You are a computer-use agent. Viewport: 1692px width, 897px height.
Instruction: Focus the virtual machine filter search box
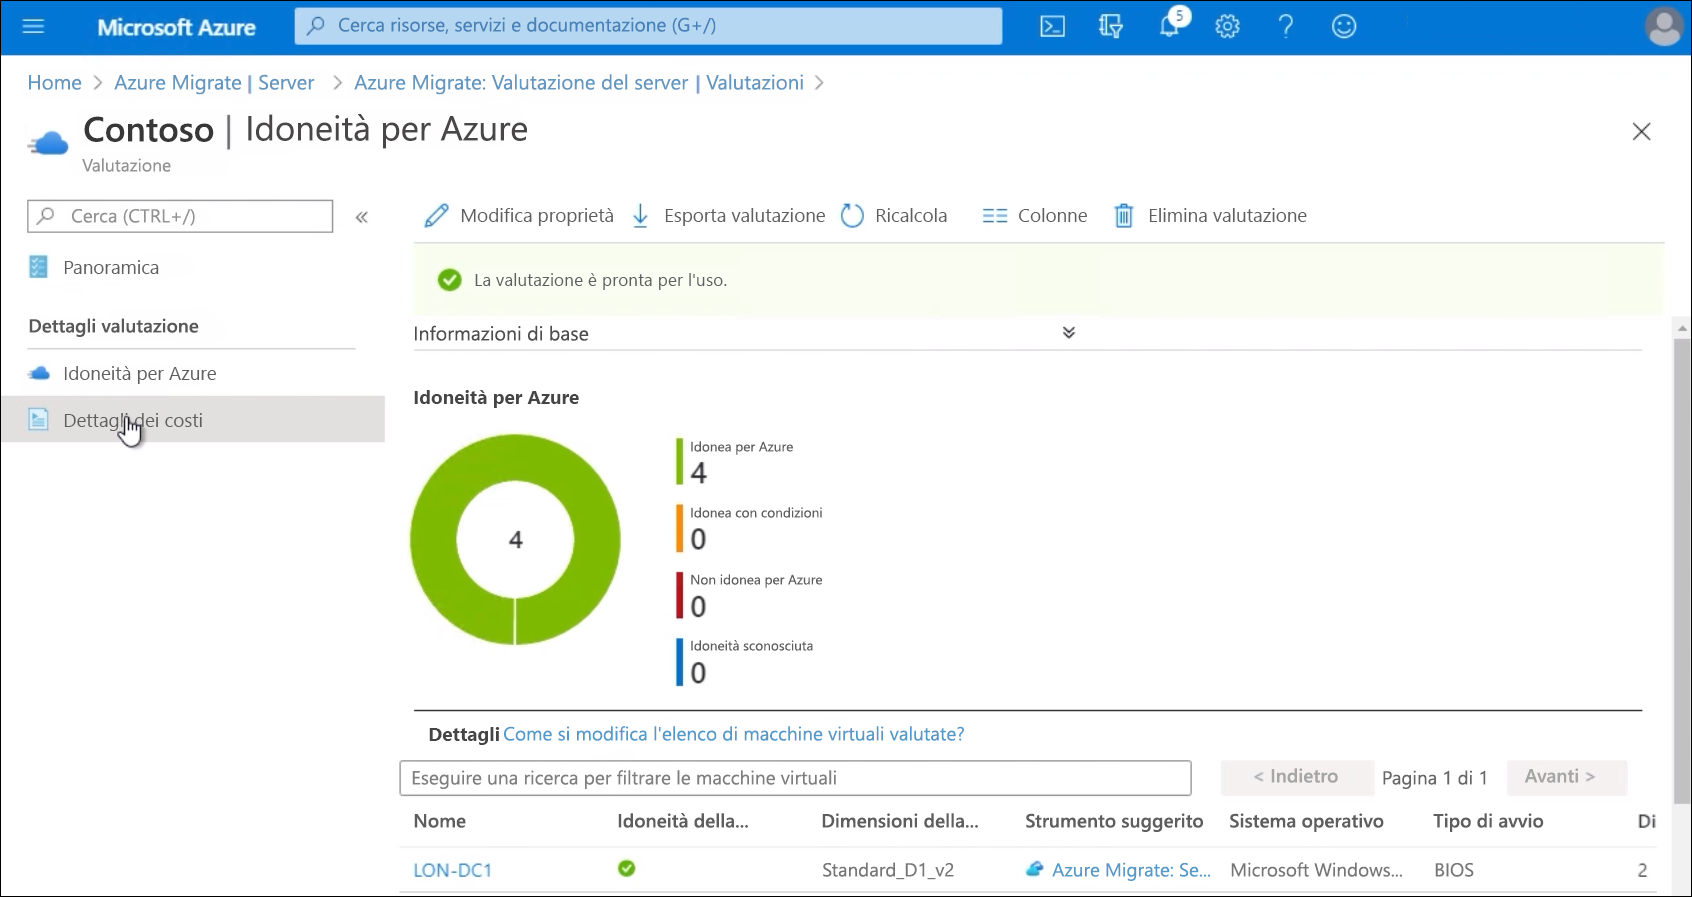pos(795,778)
